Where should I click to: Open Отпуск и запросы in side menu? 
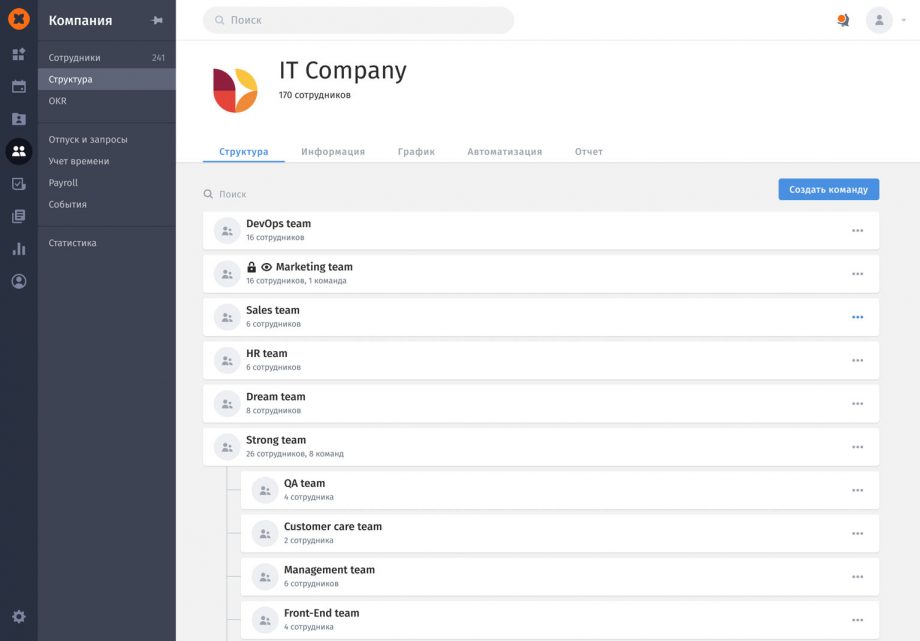coord(88,140)
